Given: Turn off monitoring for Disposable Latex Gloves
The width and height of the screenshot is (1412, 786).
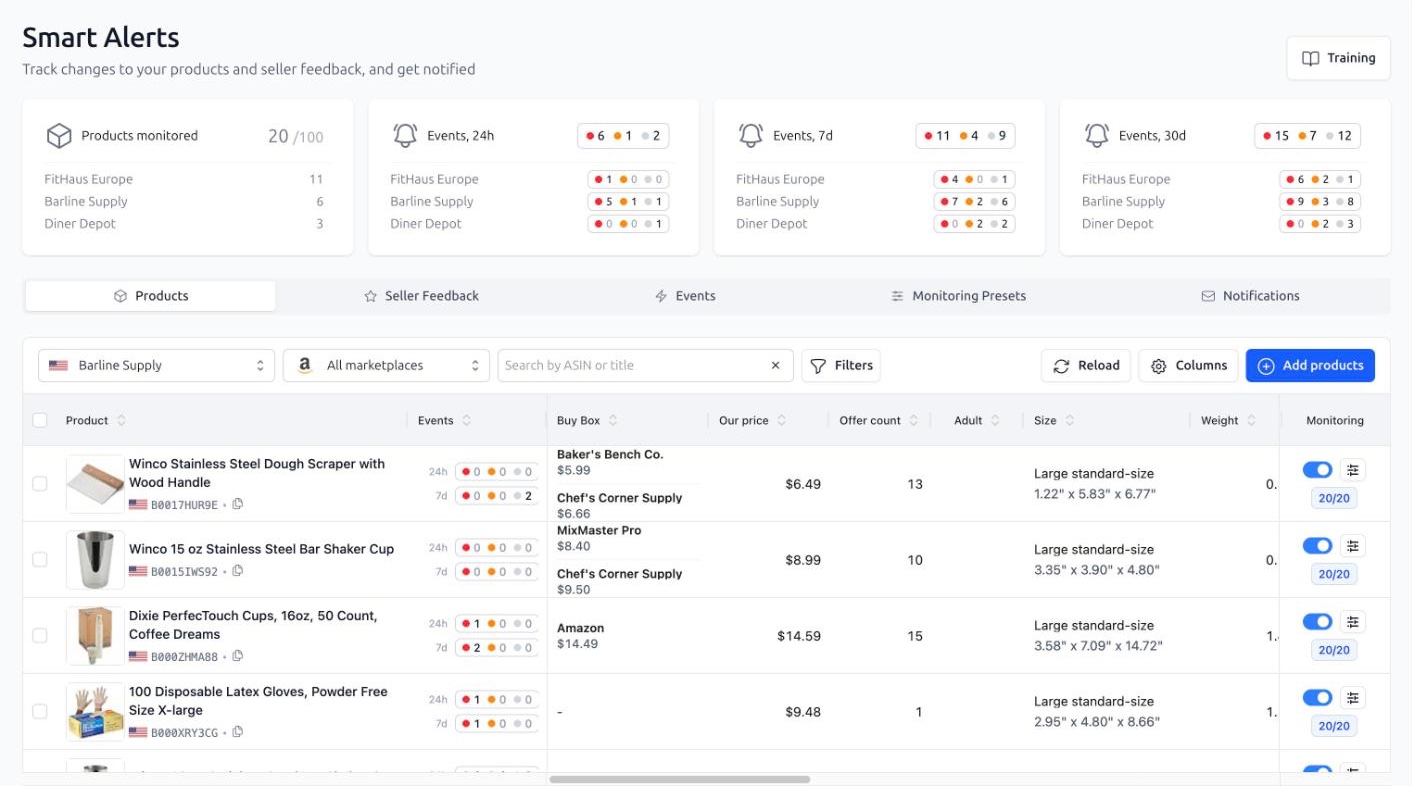Looking at the screenshot, I should tap(1317, 698).
